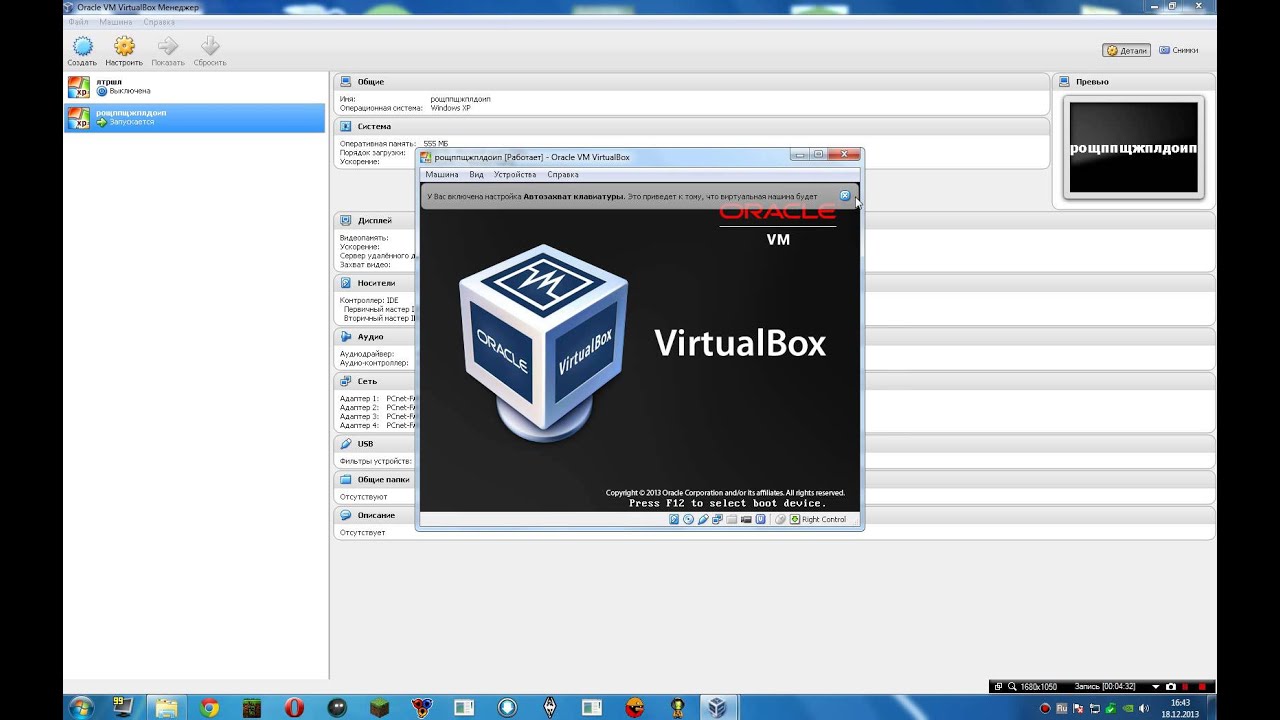Open Файл menu in VirtualBox Manager
The height and width of the screenshot is (720, 1280).
click(78, 21)
